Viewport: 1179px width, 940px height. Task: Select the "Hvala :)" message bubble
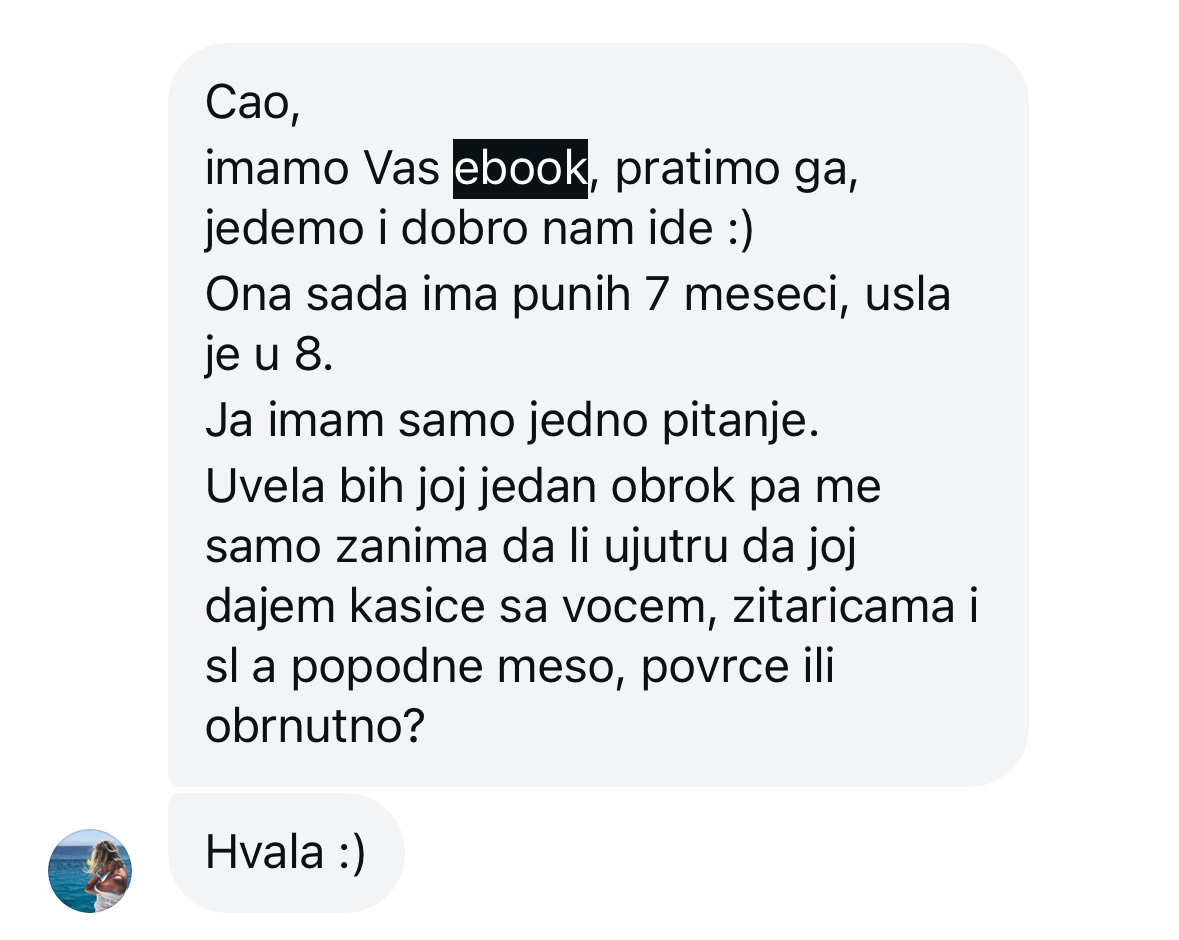click(286, 853)
